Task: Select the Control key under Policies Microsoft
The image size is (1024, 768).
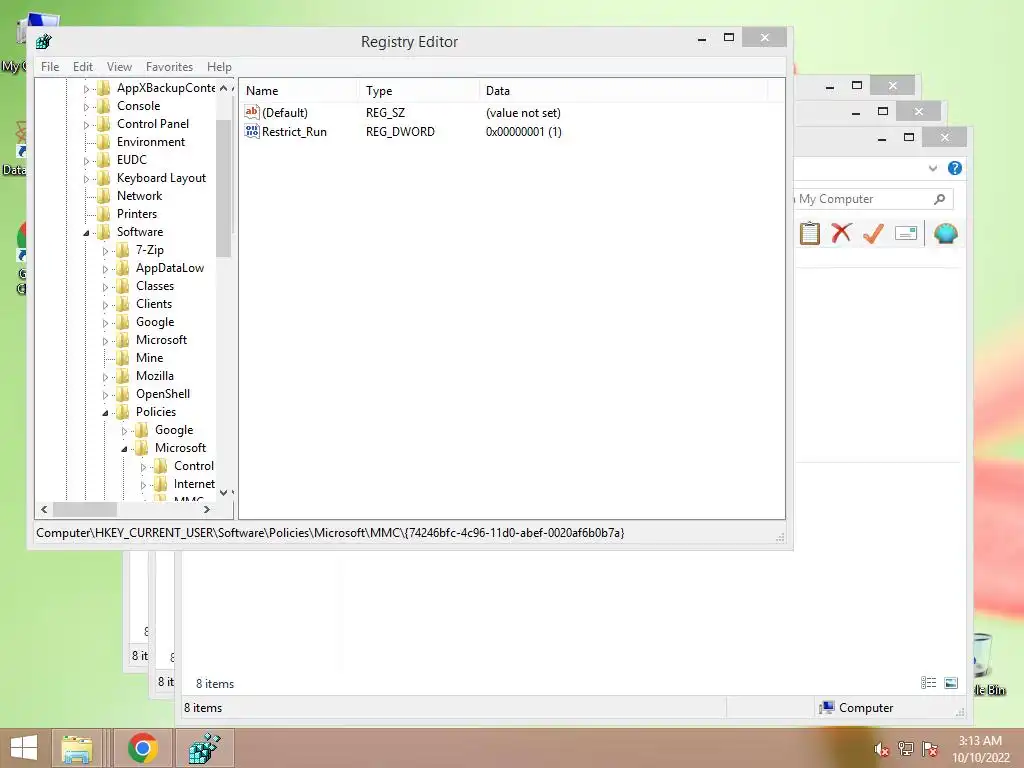Action: pyautogui.click(x=193, y=466)
